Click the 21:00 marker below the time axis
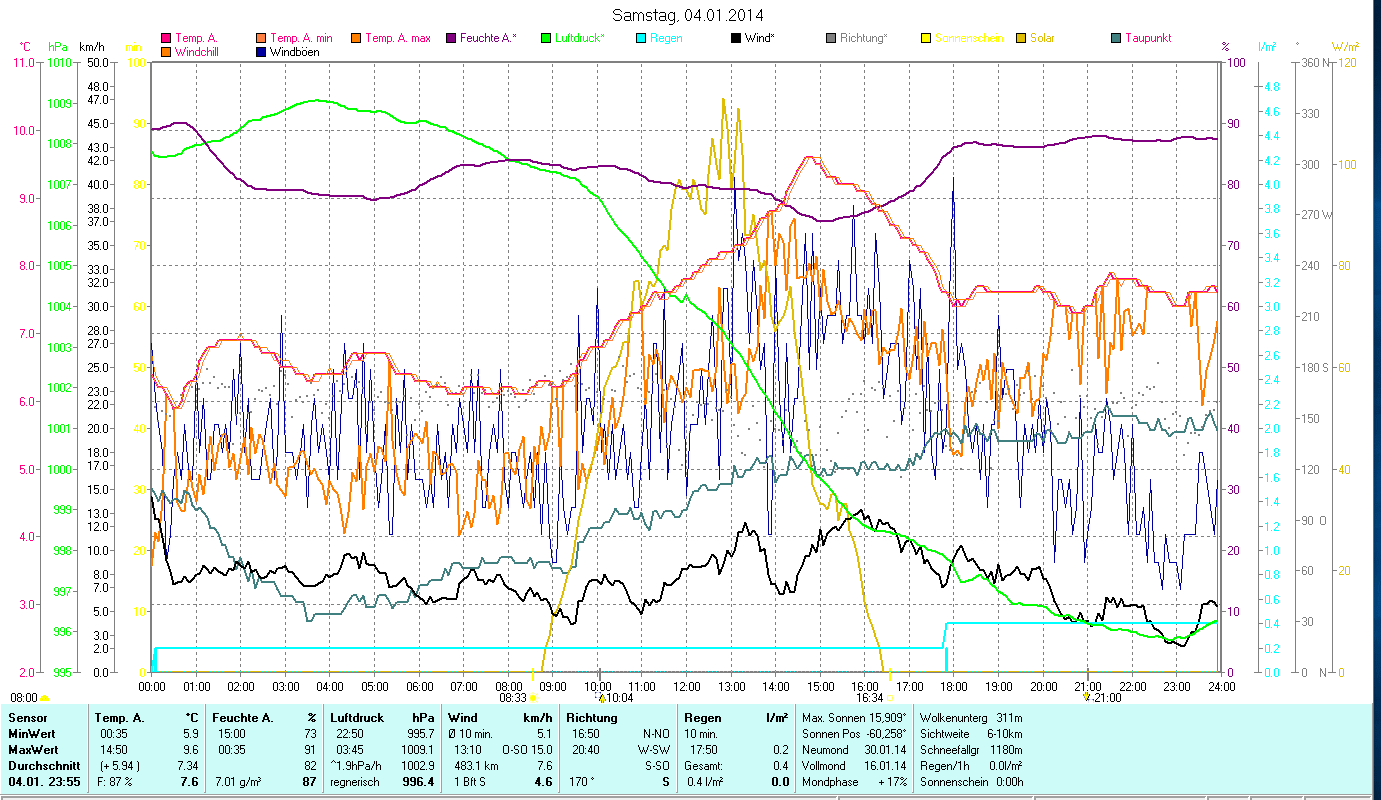 coord(1105,698)
